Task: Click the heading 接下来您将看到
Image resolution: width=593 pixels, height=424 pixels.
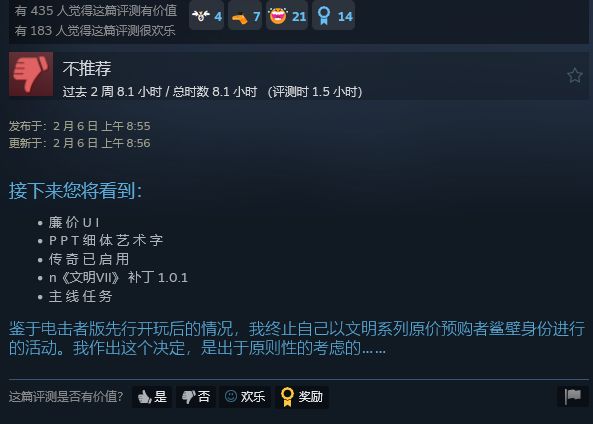Action: coord(76,190)
